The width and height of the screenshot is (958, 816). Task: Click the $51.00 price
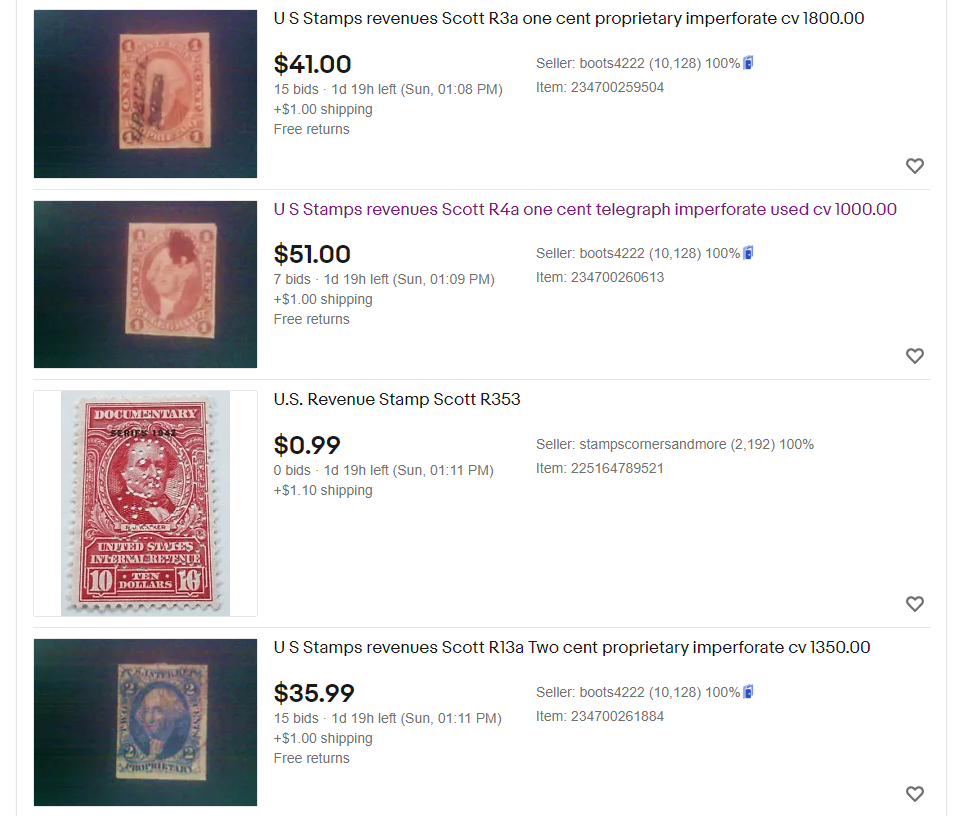click(312, 254)
